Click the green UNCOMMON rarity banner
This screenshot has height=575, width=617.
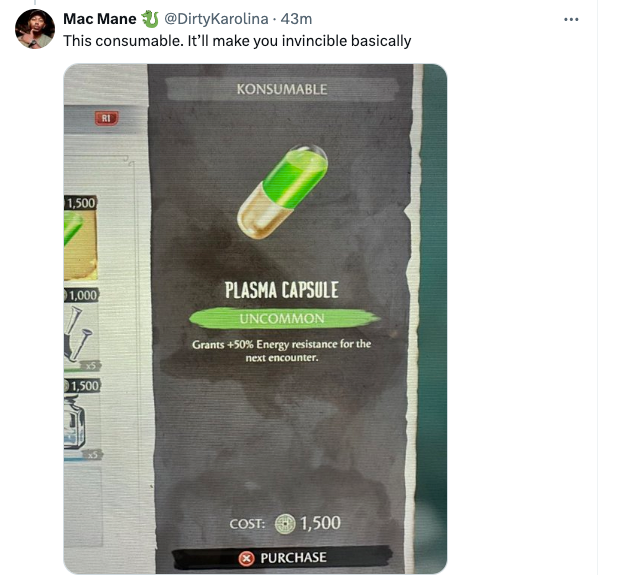pyautogui.click(x=283, y=318)
